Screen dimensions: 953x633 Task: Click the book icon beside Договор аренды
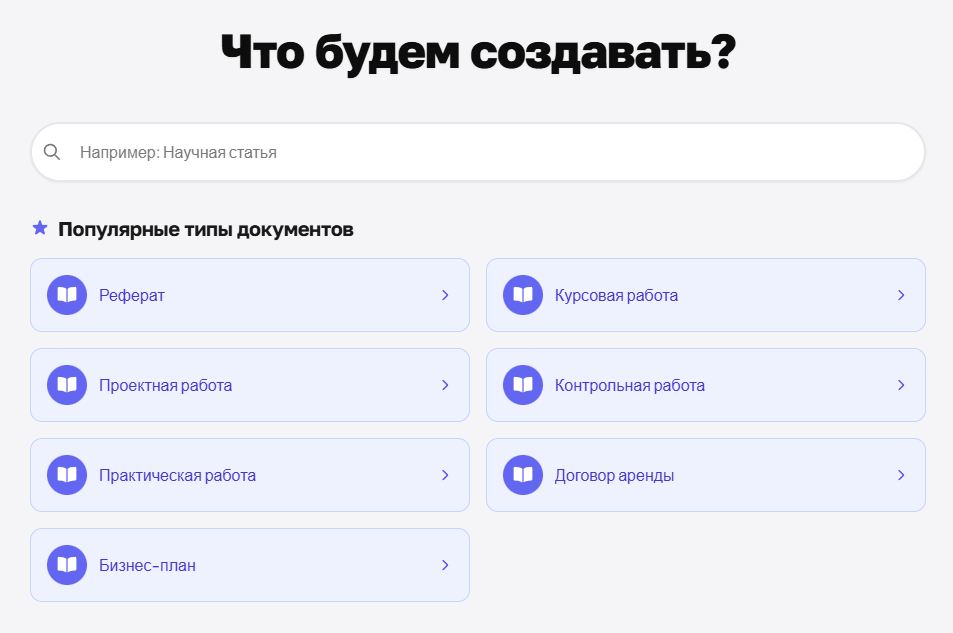coord(523,475)
